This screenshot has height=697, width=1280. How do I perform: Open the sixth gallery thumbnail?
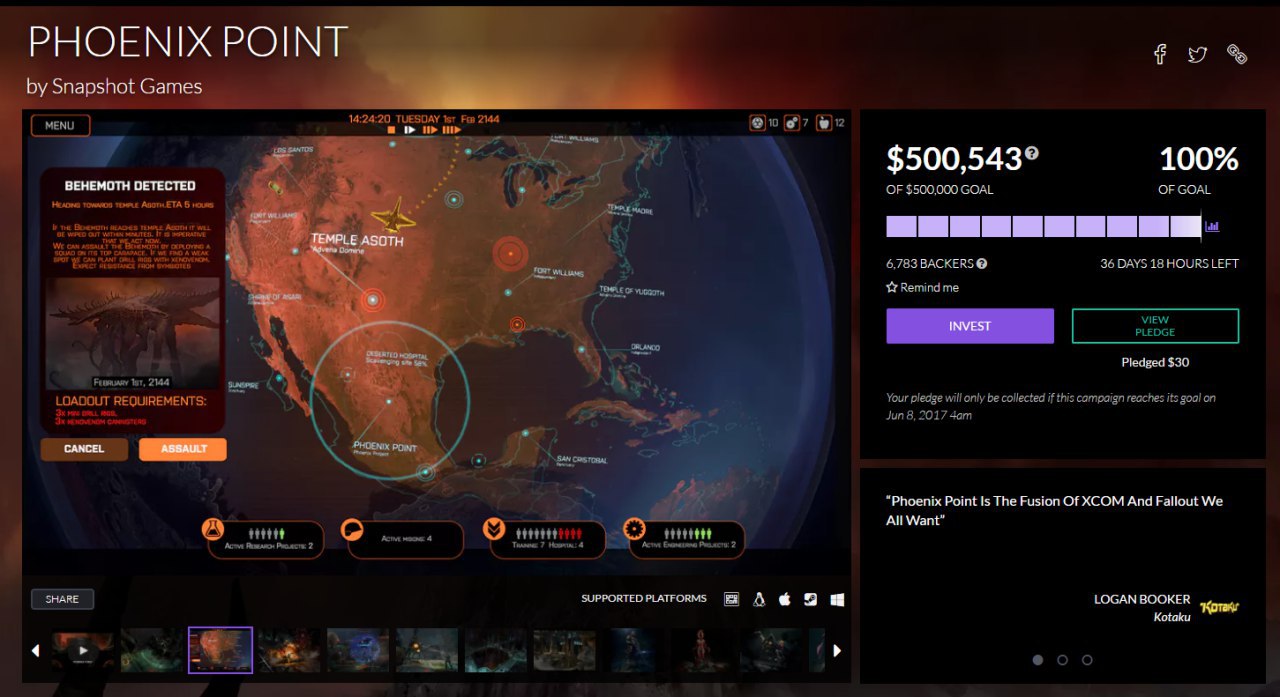click(427, 650)
